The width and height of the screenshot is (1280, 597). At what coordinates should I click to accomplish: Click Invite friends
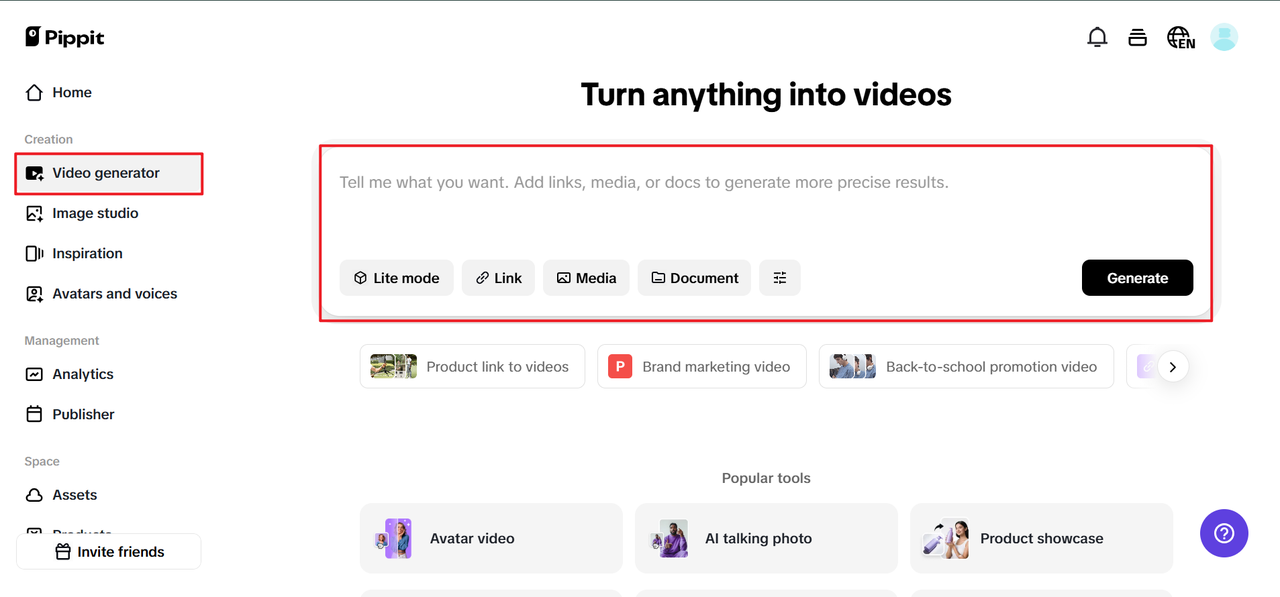click(108, 551)
